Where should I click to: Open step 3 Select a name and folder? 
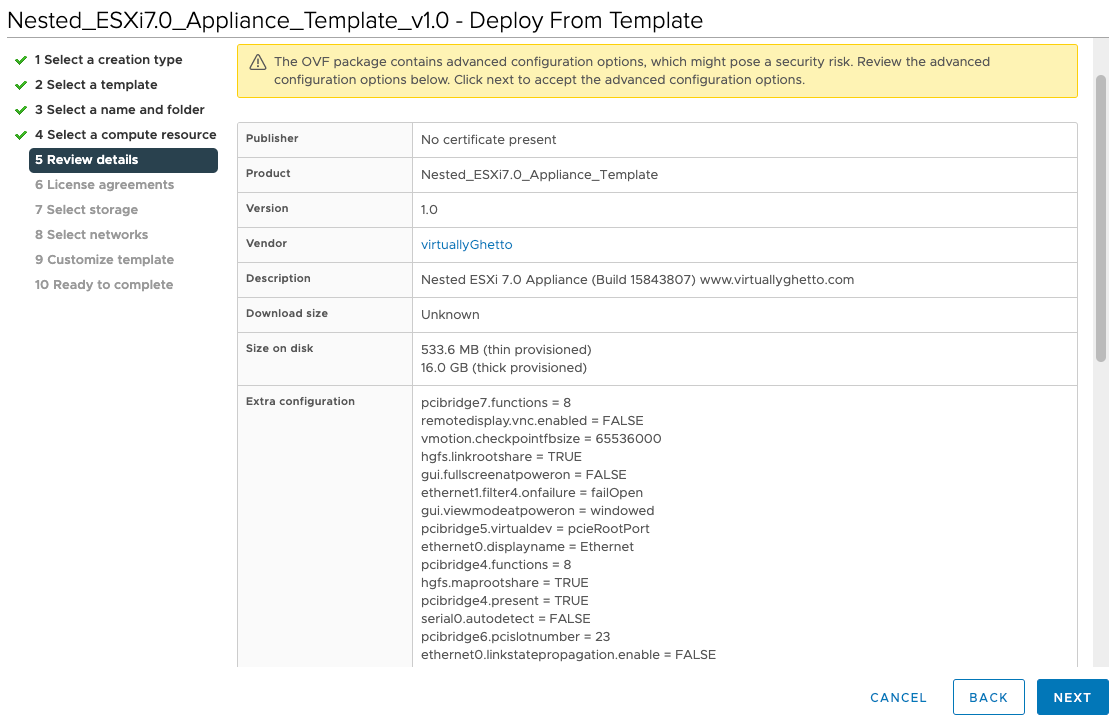click(x=119, y=110)
